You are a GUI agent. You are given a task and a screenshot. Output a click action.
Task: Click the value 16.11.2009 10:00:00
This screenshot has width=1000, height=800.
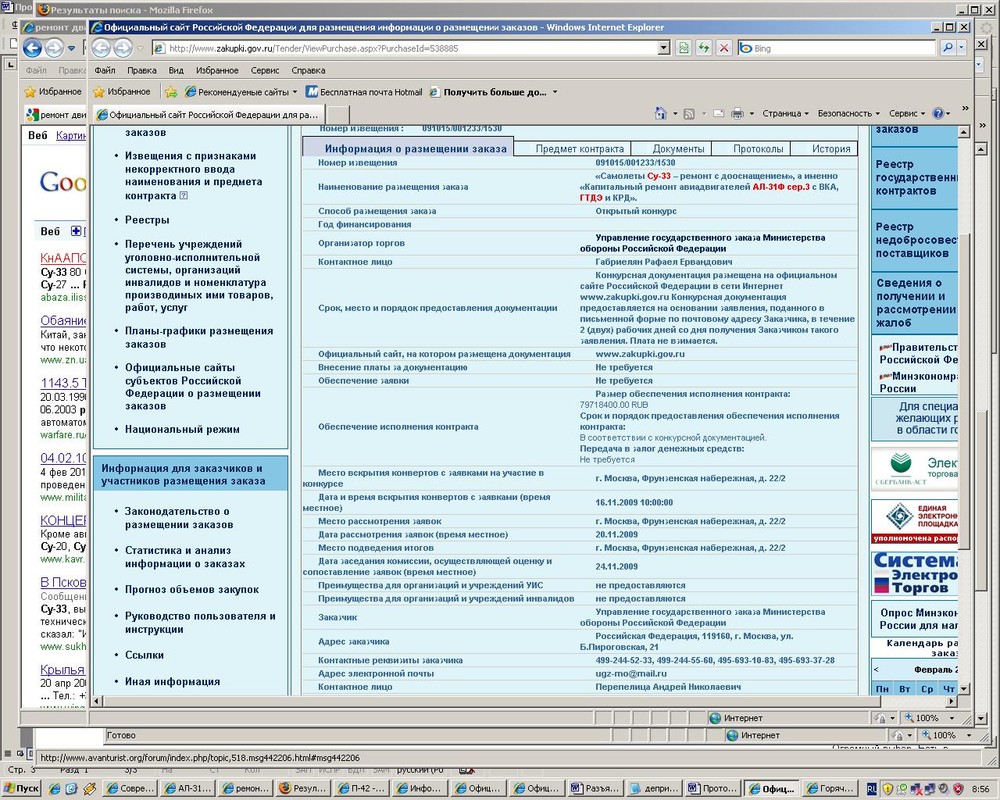click(x=634, y=503)
